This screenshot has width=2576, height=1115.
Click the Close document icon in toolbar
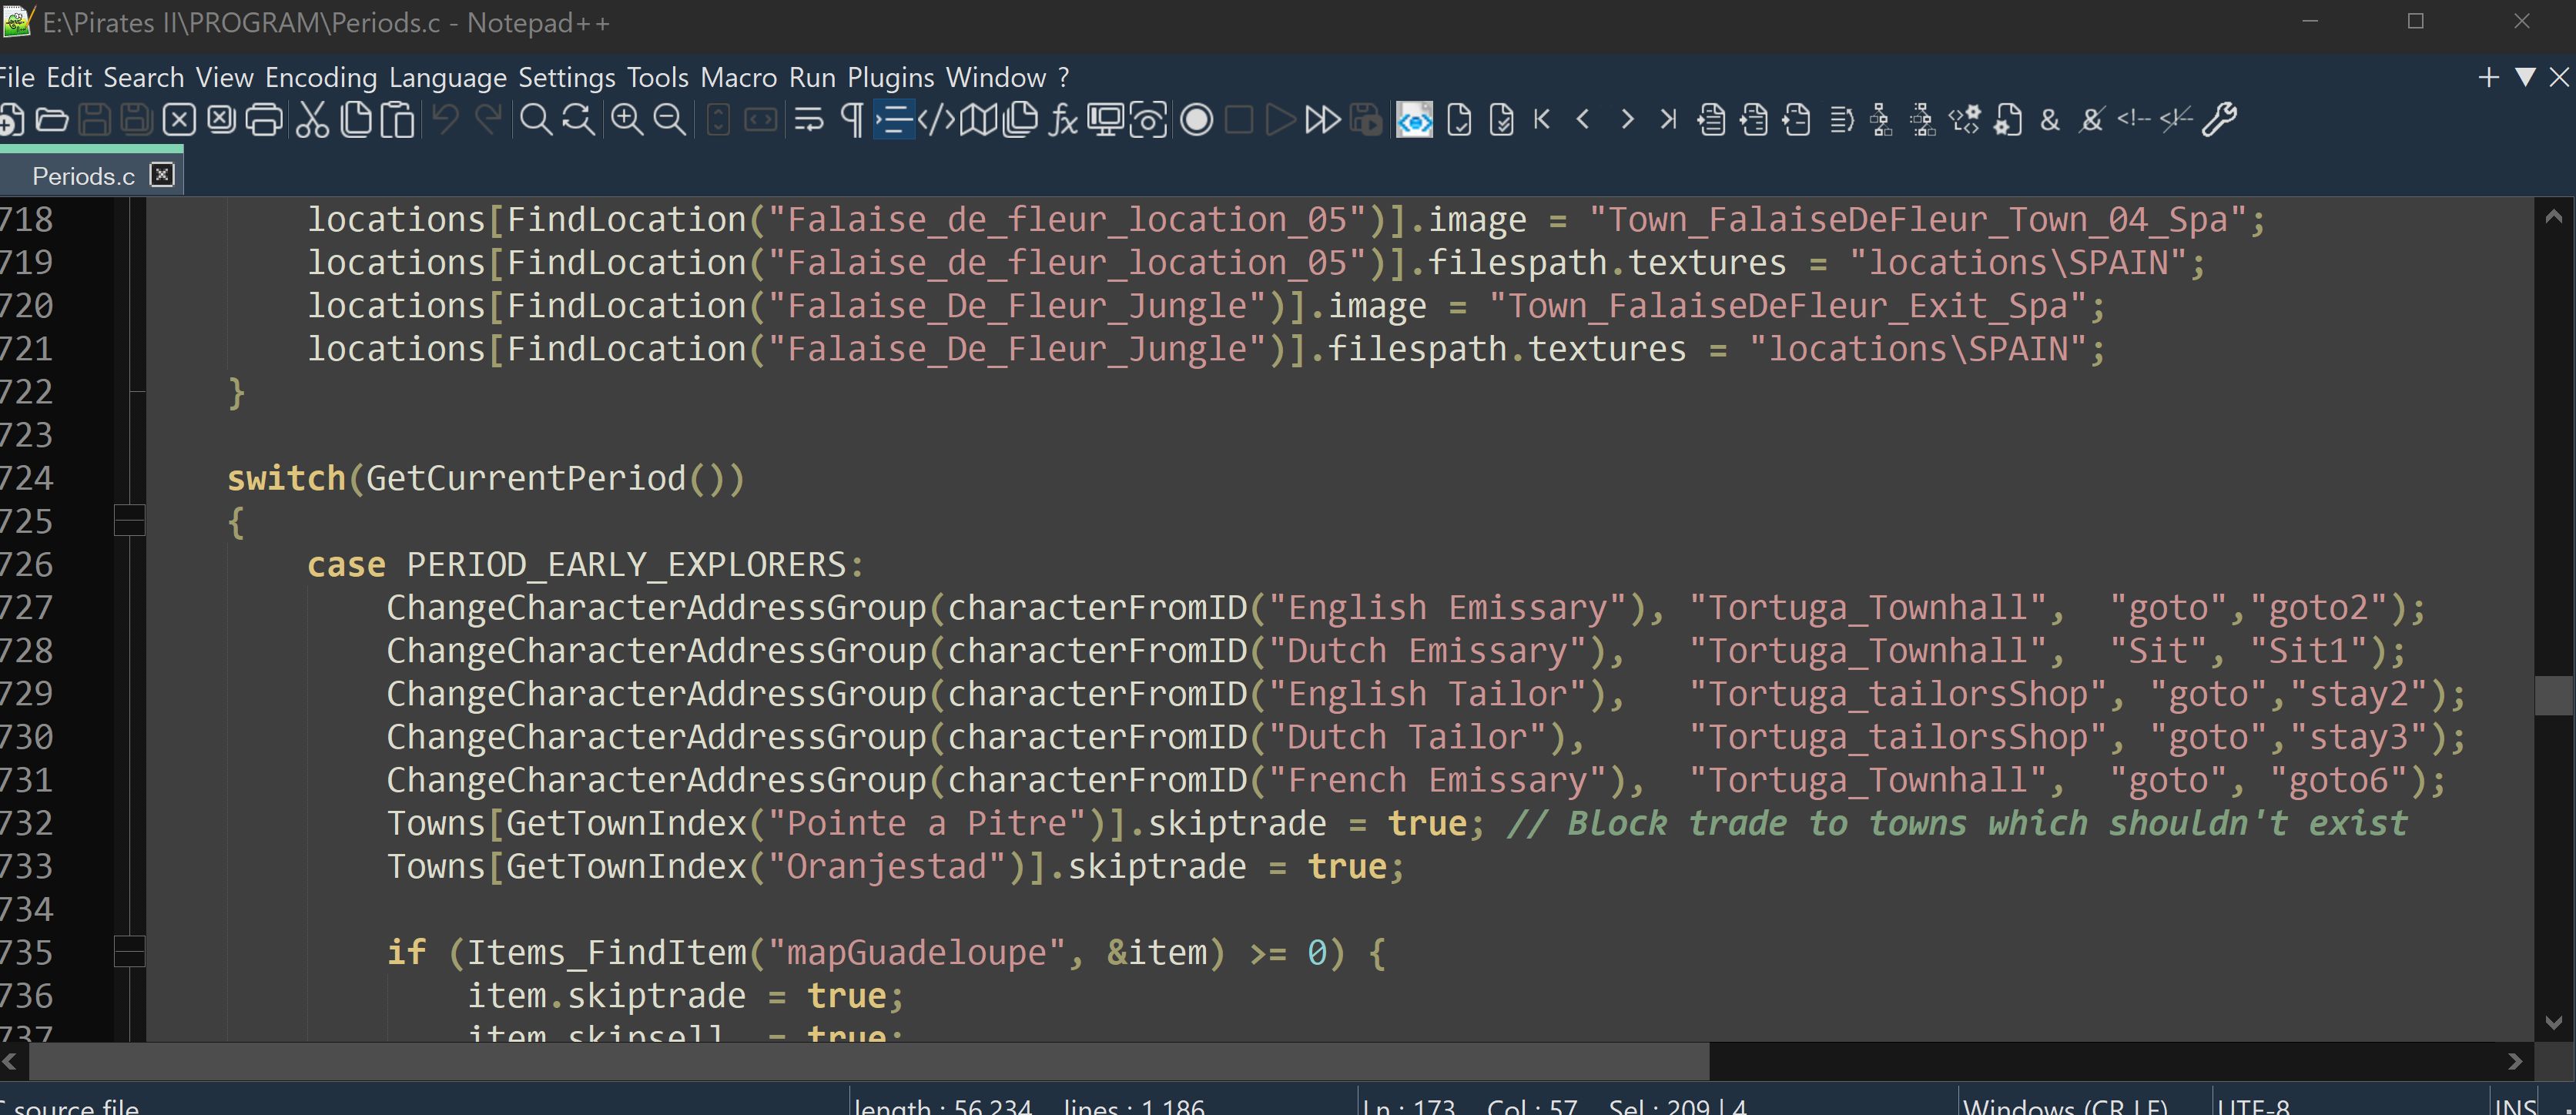pos(179,120)
